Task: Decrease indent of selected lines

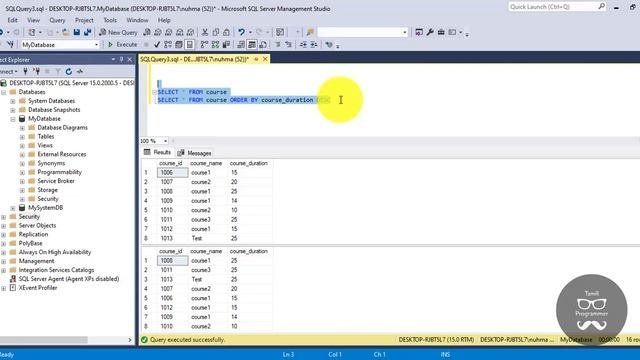Action: coord(303,44)
